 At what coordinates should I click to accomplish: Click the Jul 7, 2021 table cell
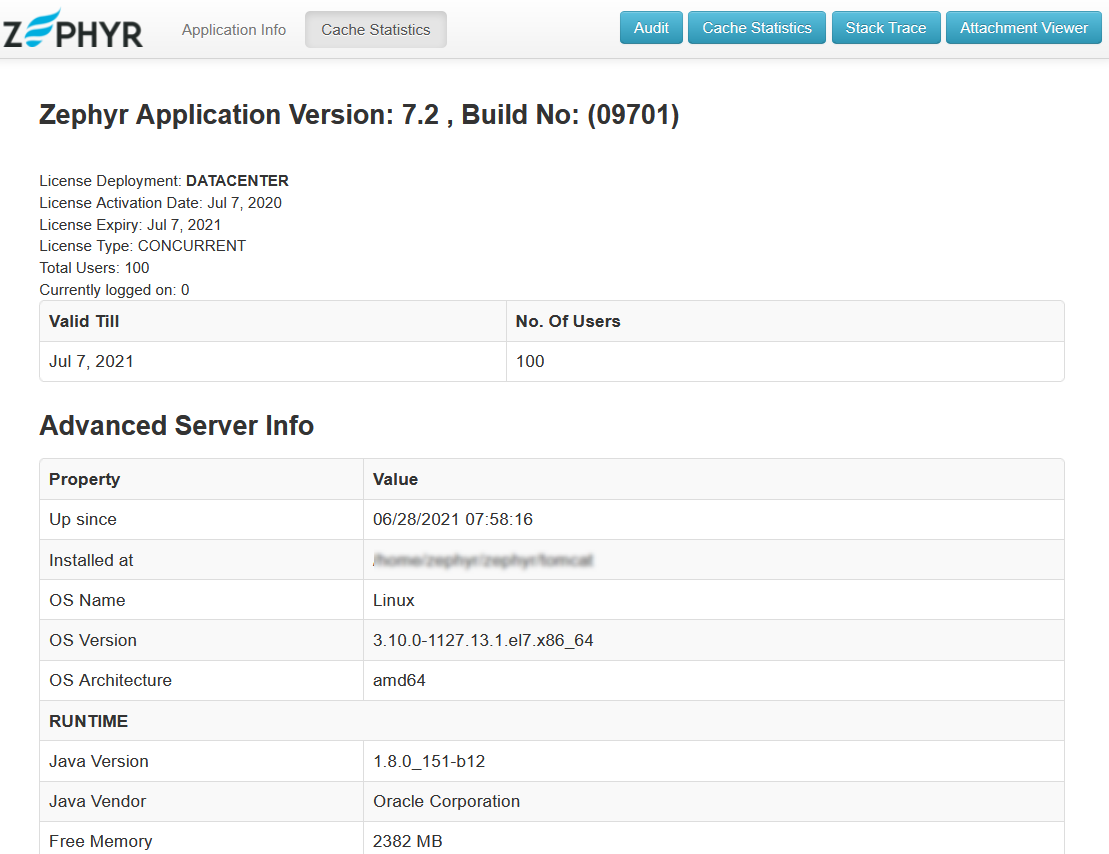tap(91, 361)
